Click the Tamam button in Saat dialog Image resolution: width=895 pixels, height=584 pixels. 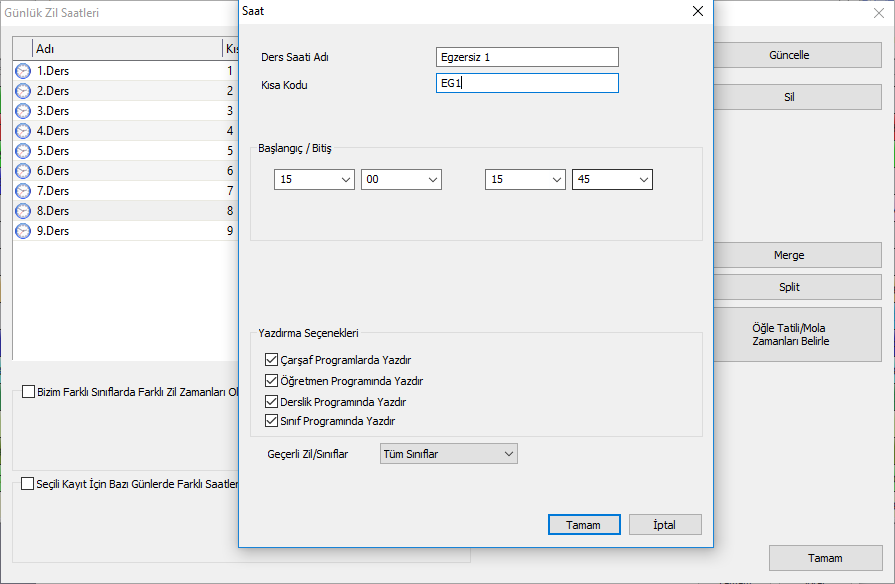583,525
